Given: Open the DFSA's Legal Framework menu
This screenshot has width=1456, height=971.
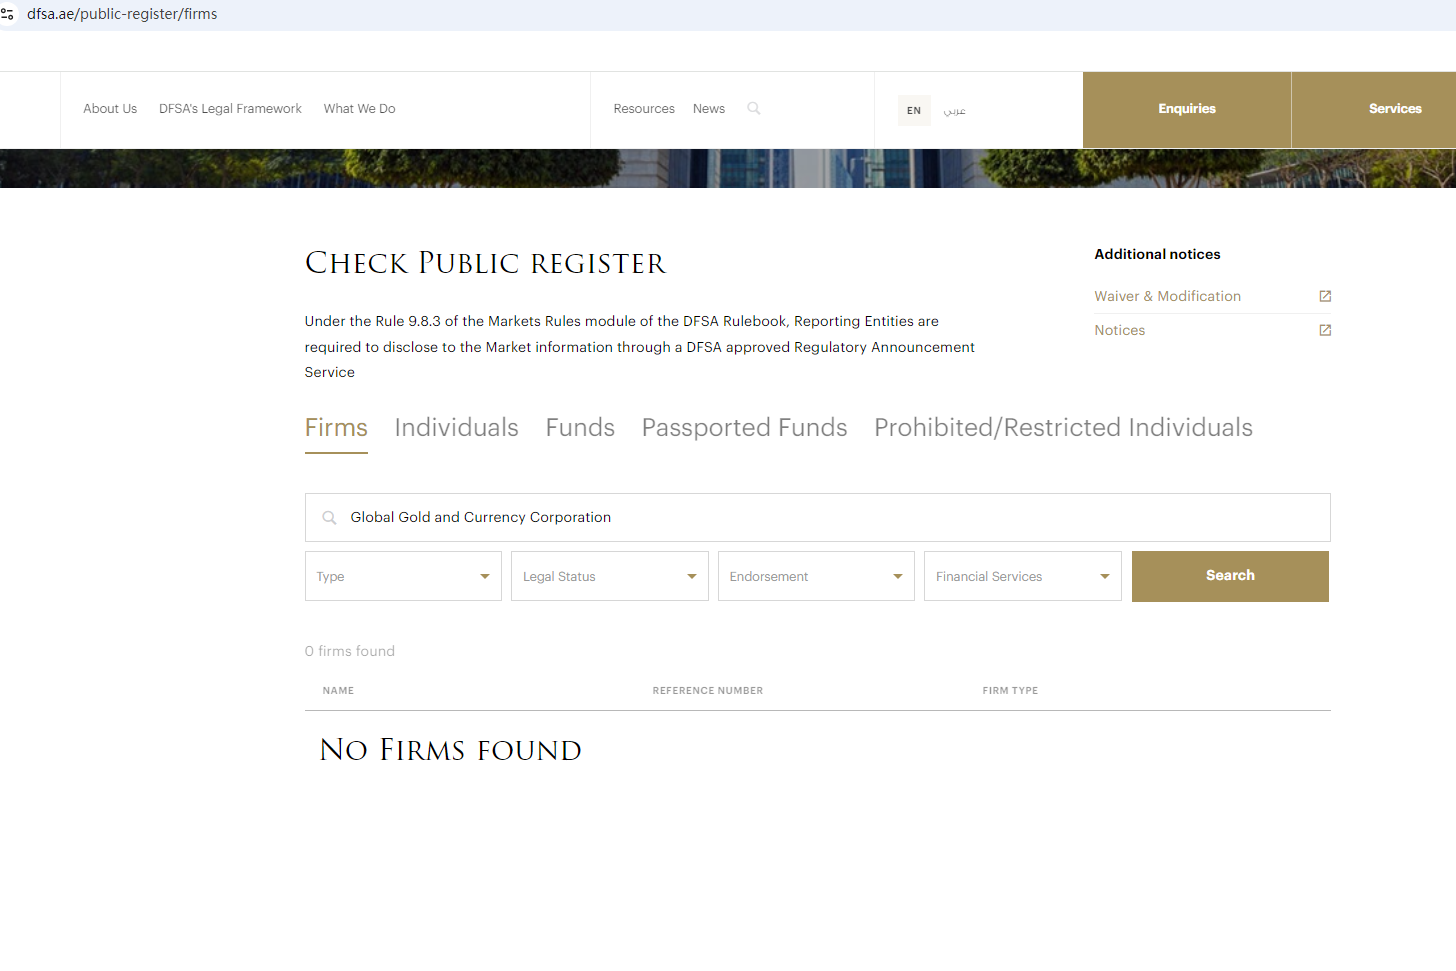Looking at the screenshot, I should pos(230,109).
